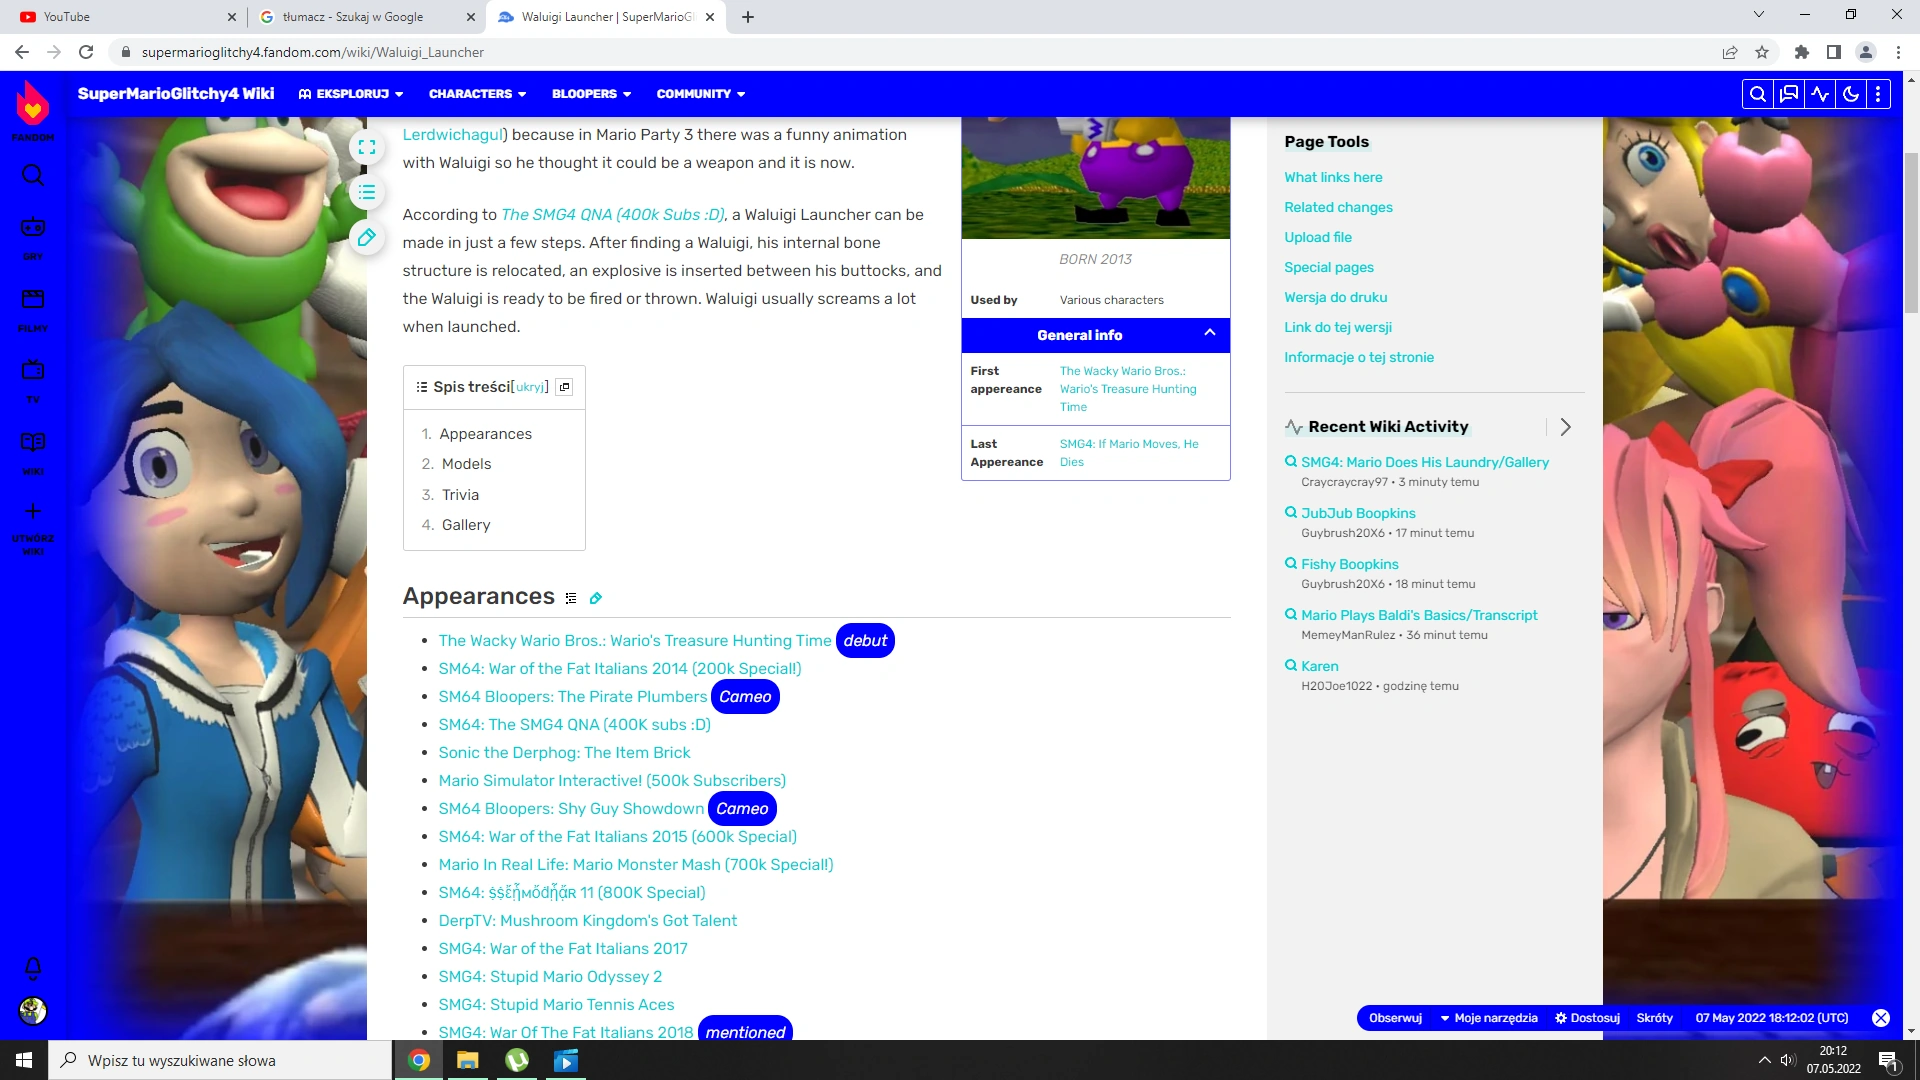Click the expand page width icon

(x=367, y=147)
